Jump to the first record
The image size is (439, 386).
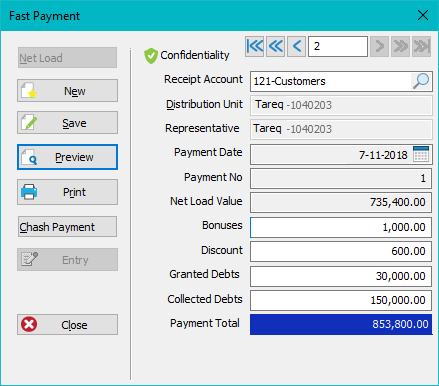coord(255,46)
